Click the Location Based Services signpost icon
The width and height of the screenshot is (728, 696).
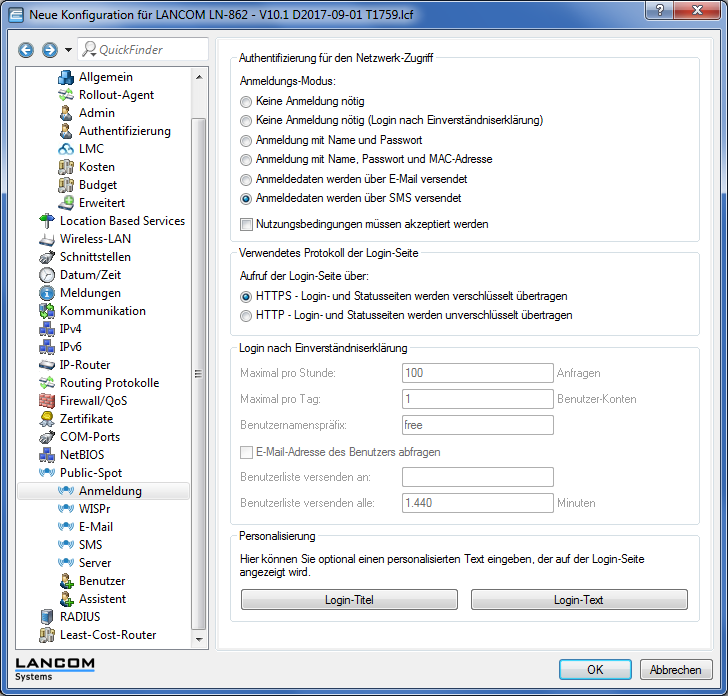click(46, 221)
